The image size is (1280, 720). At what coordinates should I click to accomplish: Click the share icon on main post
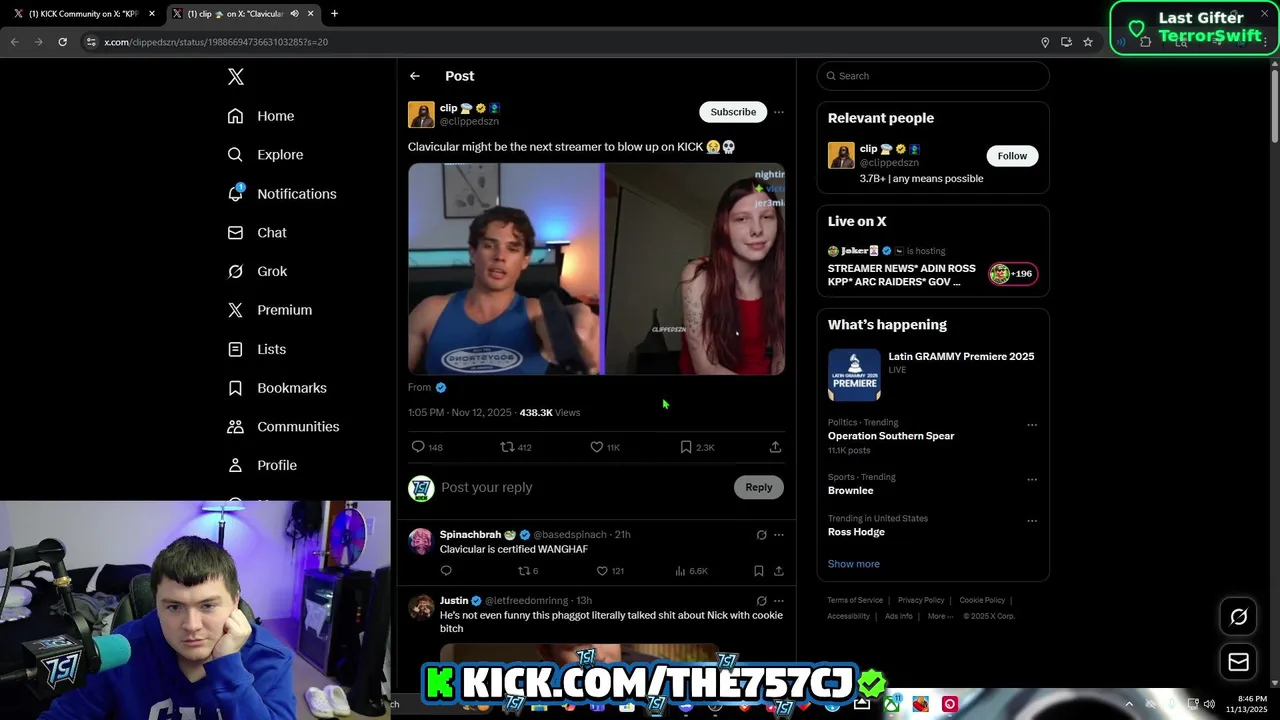775,447
